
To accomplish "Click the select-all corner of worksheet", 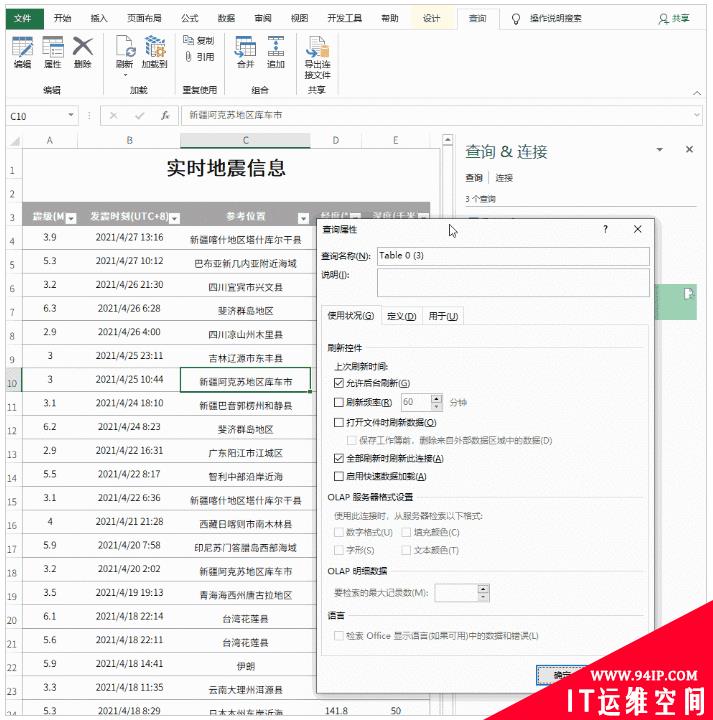I will tap(15, 141).
